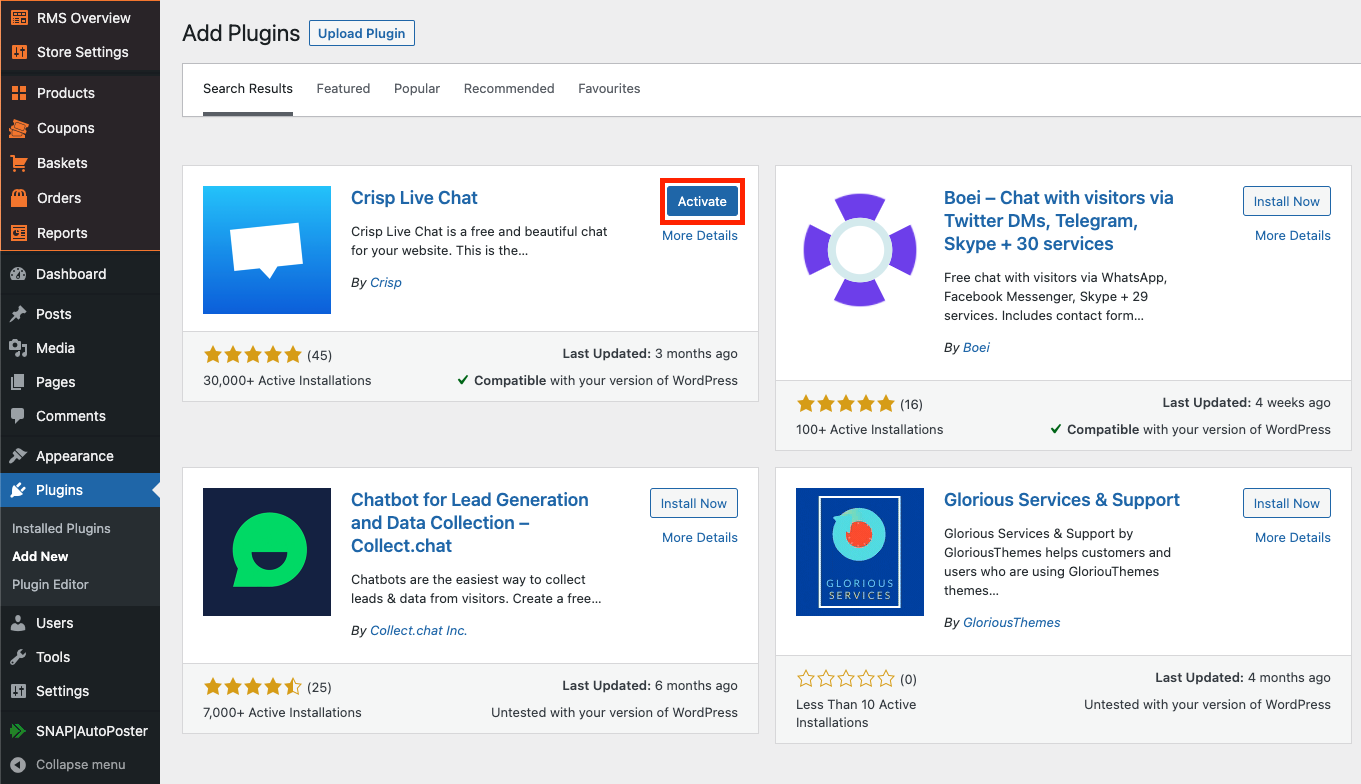This screenshot has height=784, width=1361.
Task: Switch to the Search Results tab
Action: tap(248, 88)
